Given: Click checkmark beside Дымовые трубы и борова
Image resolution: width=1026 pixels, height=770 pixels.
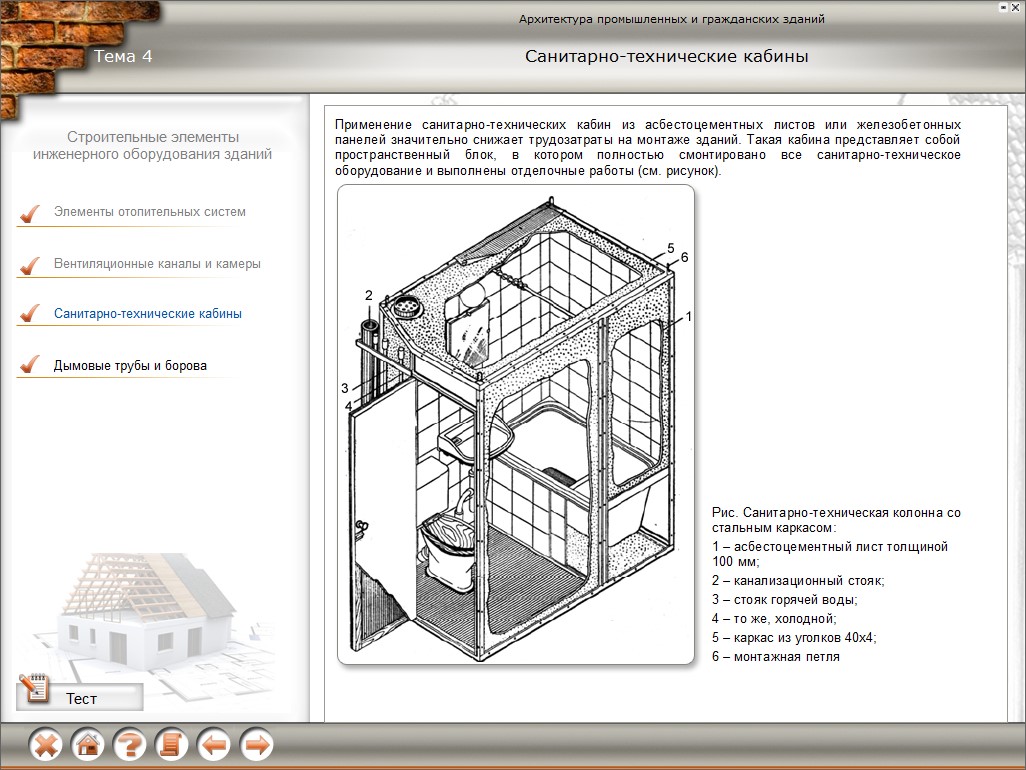Looking at the screenshot, I should [30, 365].
